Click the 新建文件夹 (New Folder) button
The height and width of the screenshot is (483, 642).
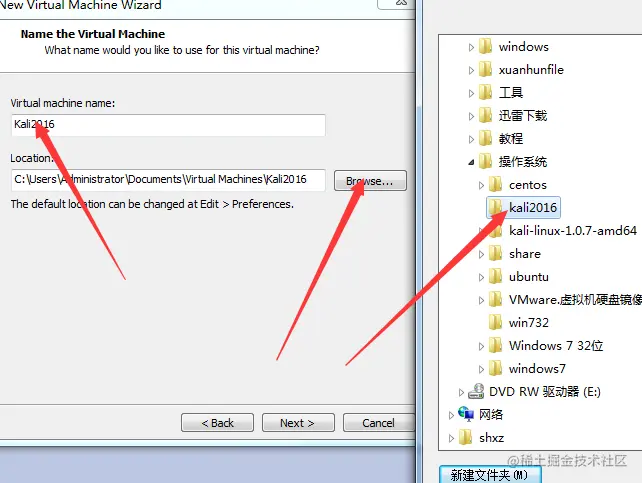click(x=490, y=475)
